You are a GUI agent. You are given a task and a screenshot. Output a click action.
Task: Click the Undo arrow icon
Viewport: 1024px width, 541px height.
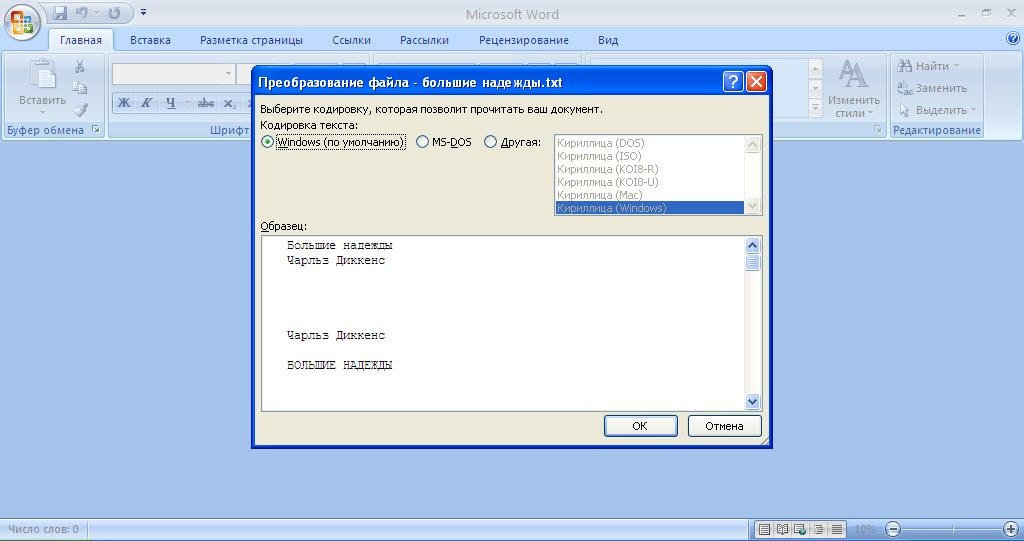point(81,12)
